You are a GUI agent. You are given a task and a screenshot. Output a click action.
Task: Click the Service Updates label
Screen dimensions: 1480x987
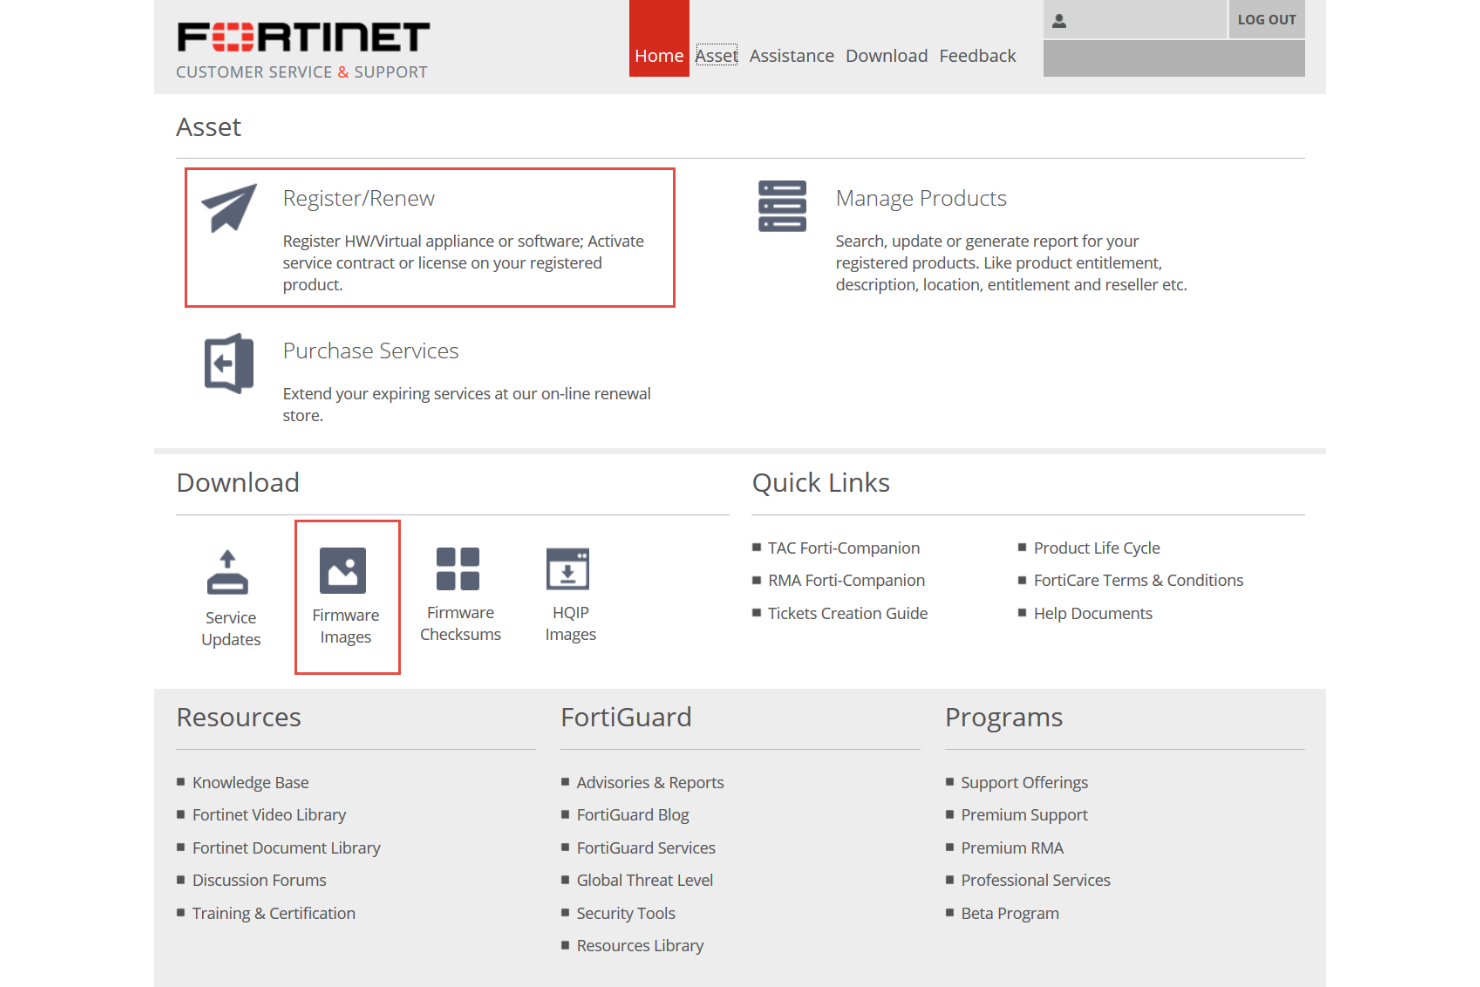click(x=231, y=629)
